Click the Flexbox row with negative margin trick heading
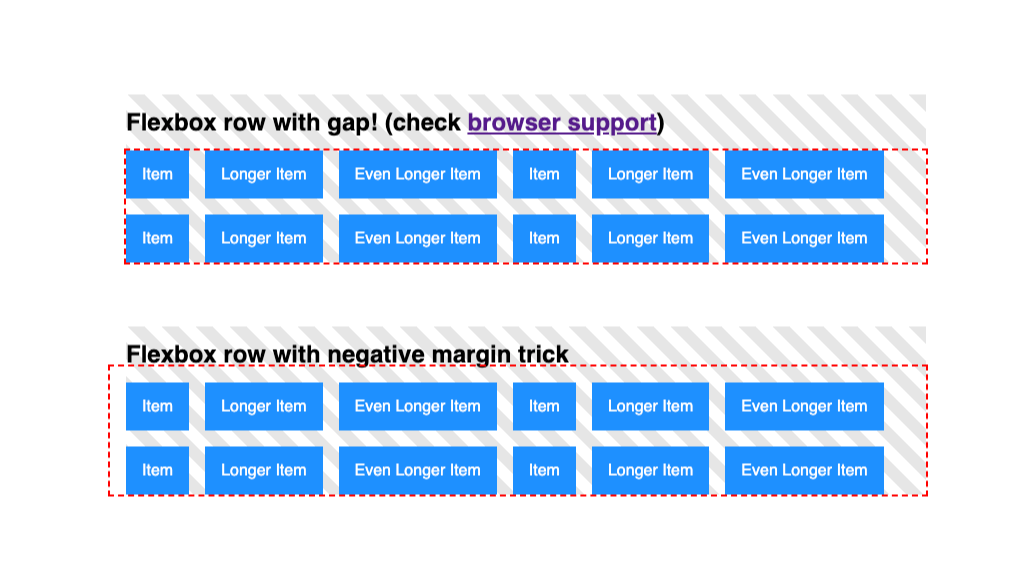1031x580 pixels. coord(347,354)
